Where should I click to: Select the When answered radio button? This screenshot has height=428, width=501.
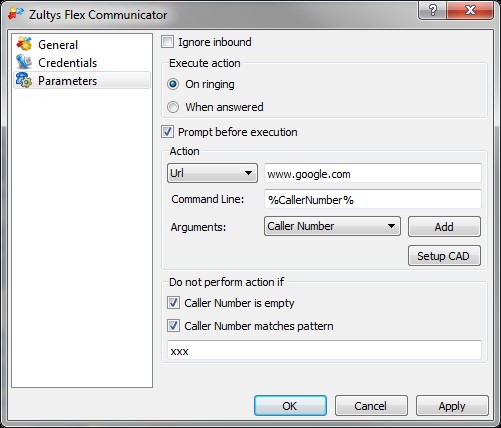coord(173,107)
